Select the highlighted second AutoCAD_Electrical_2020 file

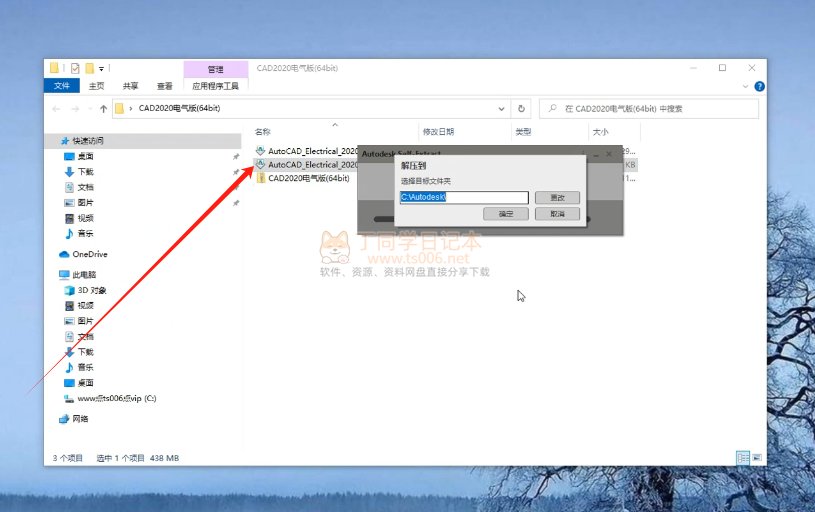pyautogui.click(x=307, y=165)
